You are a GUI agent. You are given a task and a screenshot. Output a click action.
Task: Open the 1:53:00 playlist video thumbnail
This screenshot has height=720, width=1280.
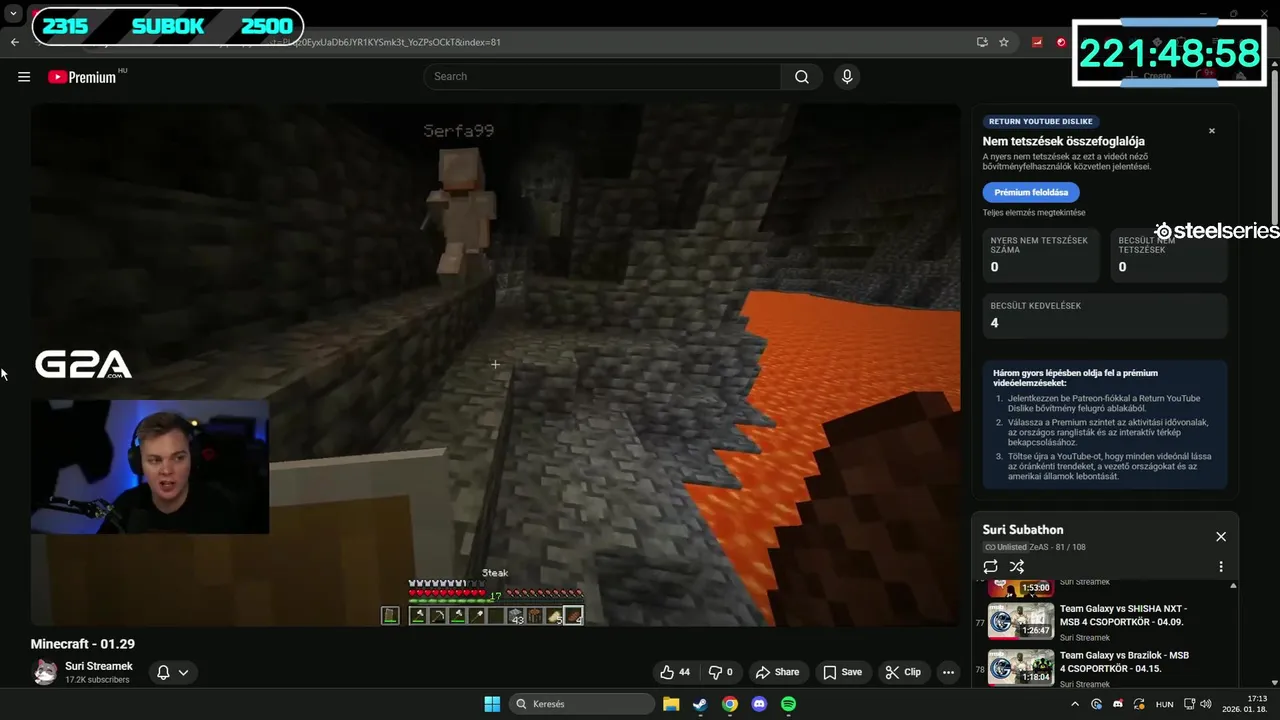pos(1021,586)
